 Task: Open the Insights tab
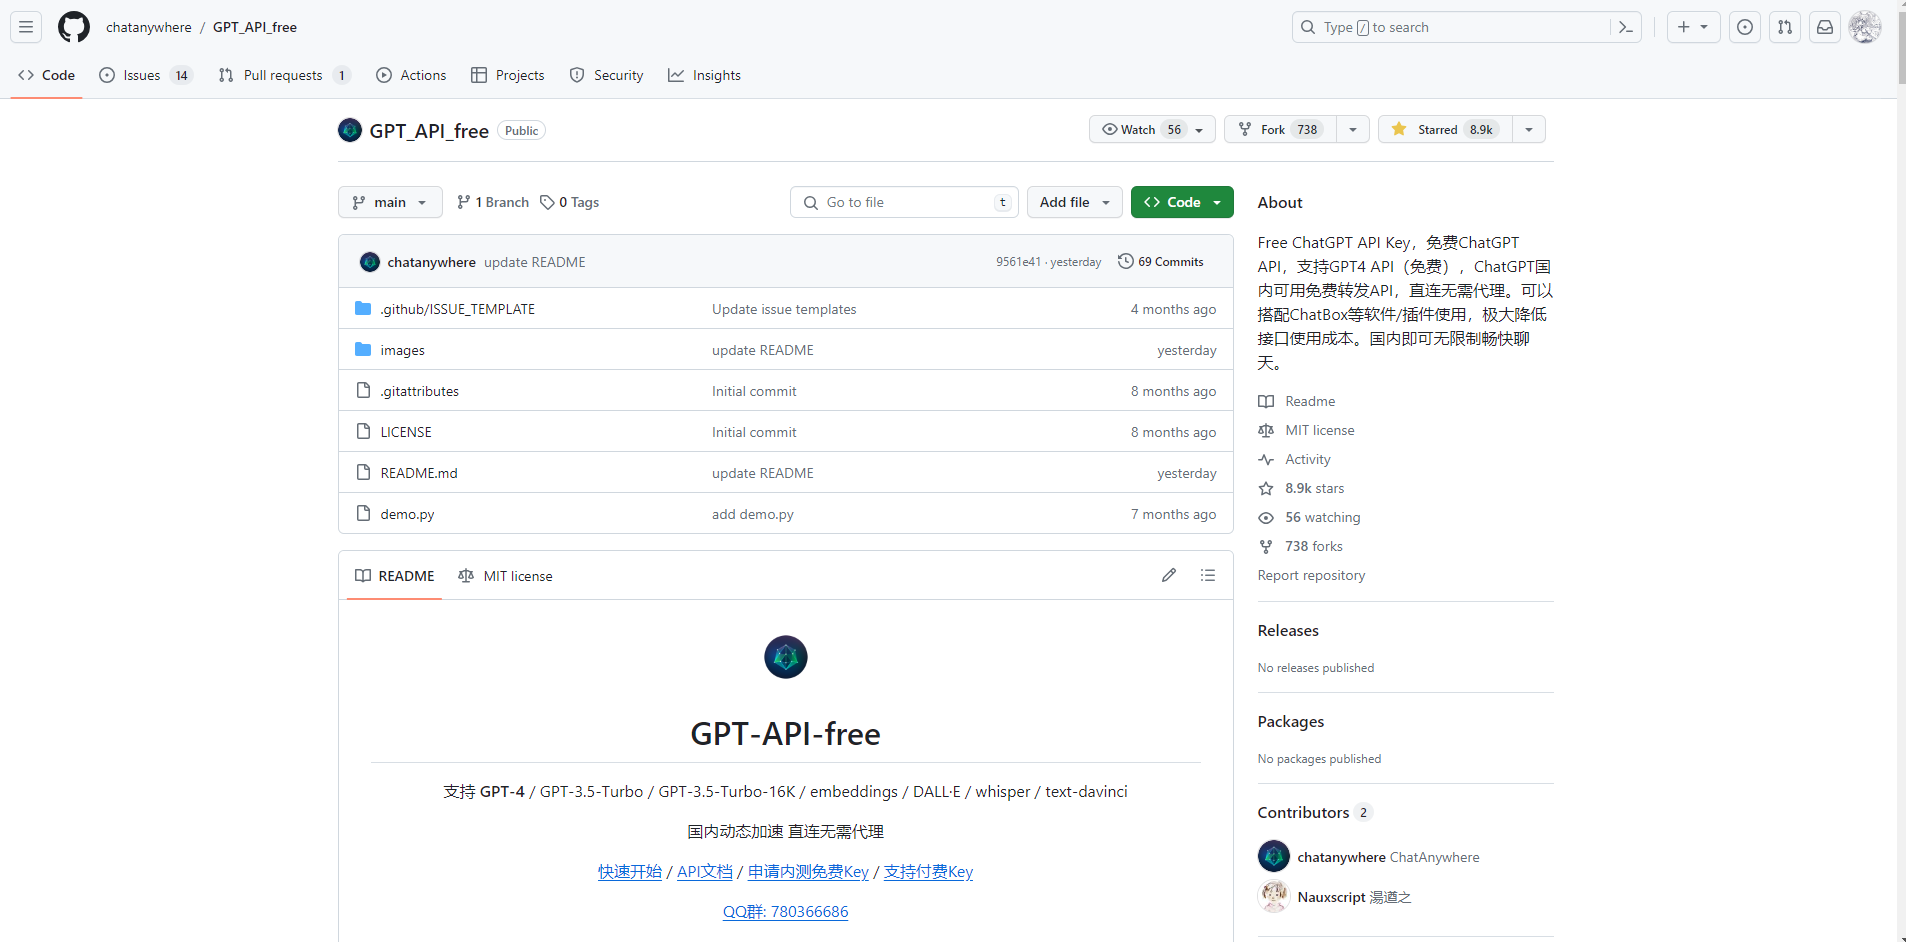pyautogui.click(x=705, y=75)
